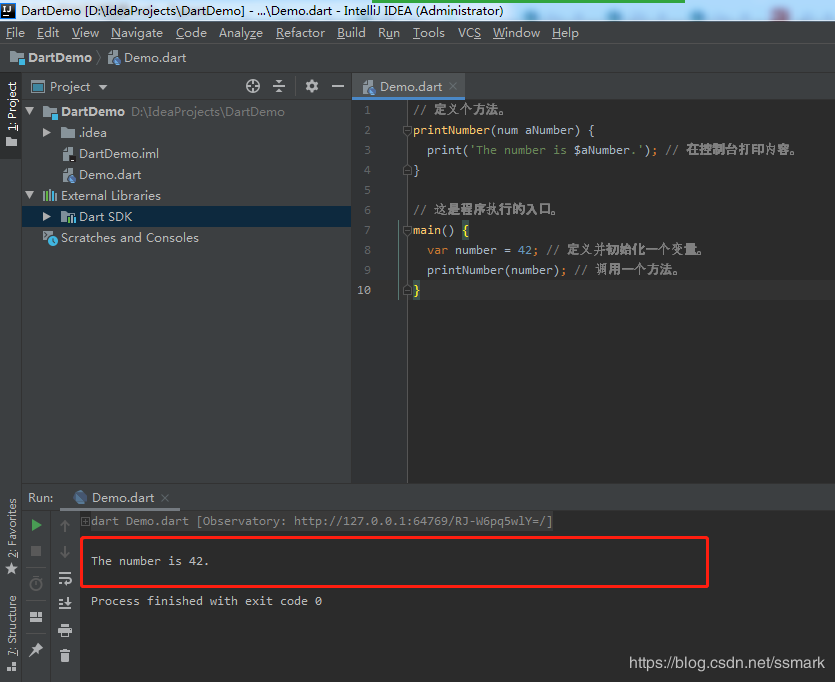Viewport: 835px width, 682px height.
Task: Click the Dart SDK library icon
Action: coord(68,217)
